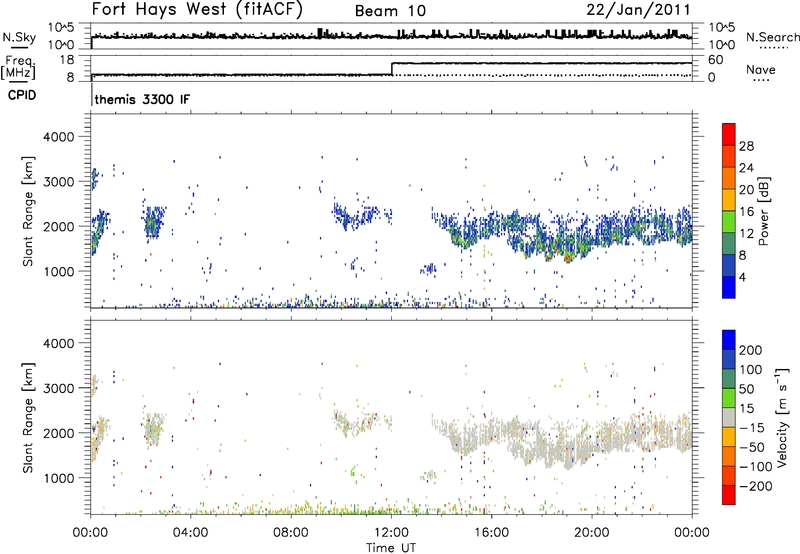Click frequency step at 12:00 UT

pos(391,69)
